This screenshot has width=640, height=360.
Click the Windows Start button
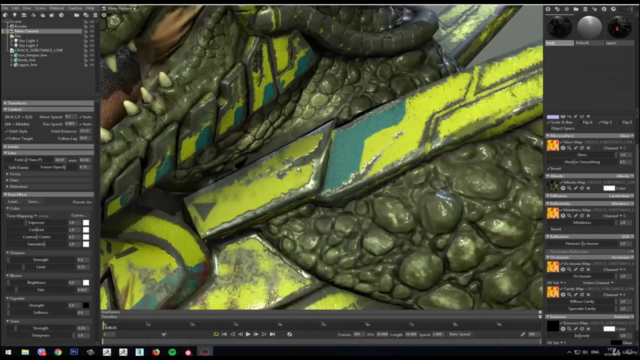tap(8, 352)
